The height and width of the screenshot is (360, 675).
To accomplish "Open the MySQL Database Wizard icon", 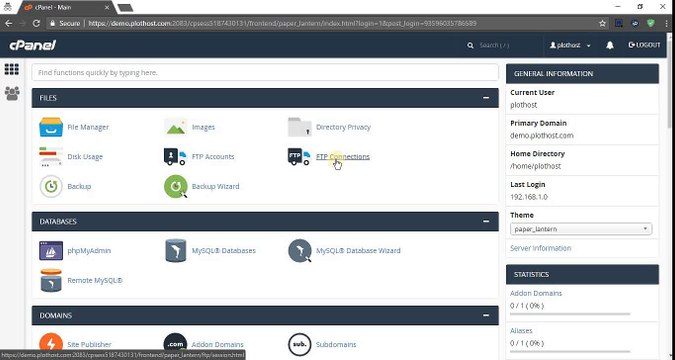I will (x=300, y=251).
